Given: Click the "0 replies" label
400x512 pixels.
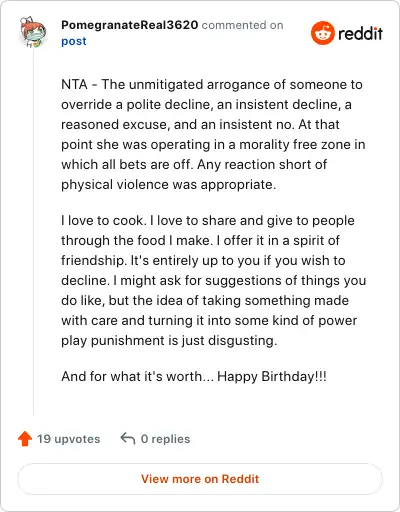Looking at the screenshot, I should [165, 439].
